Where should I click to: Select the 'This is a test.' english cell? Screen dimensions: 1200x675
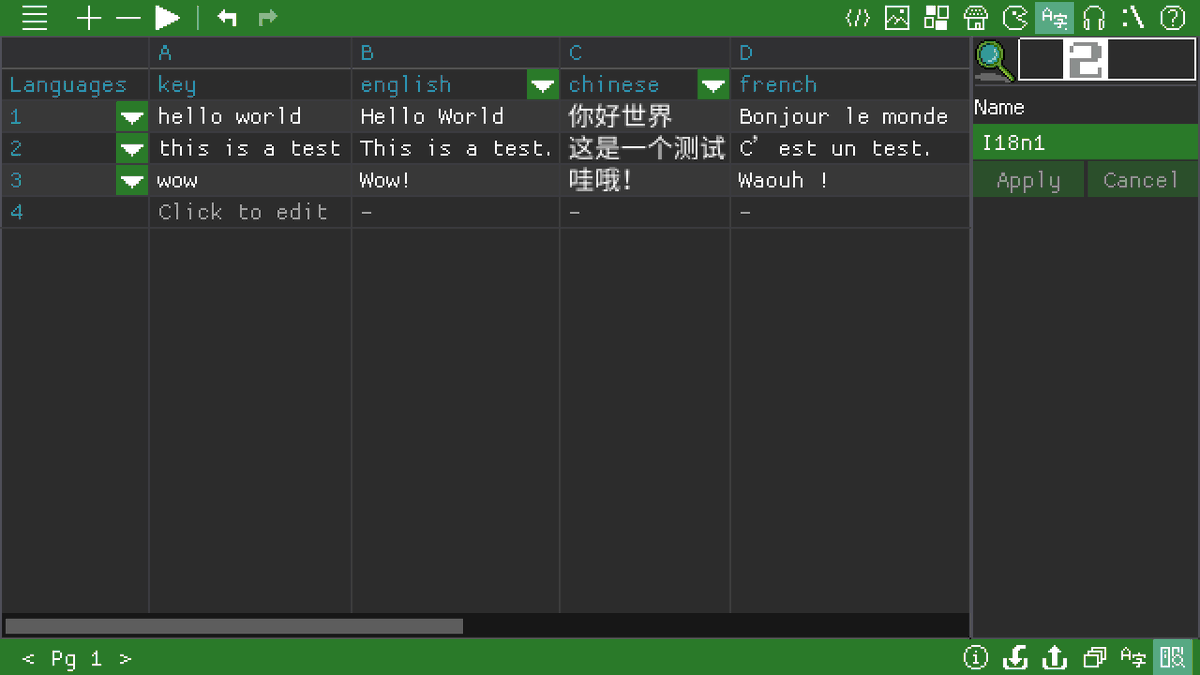coord(455,148)
